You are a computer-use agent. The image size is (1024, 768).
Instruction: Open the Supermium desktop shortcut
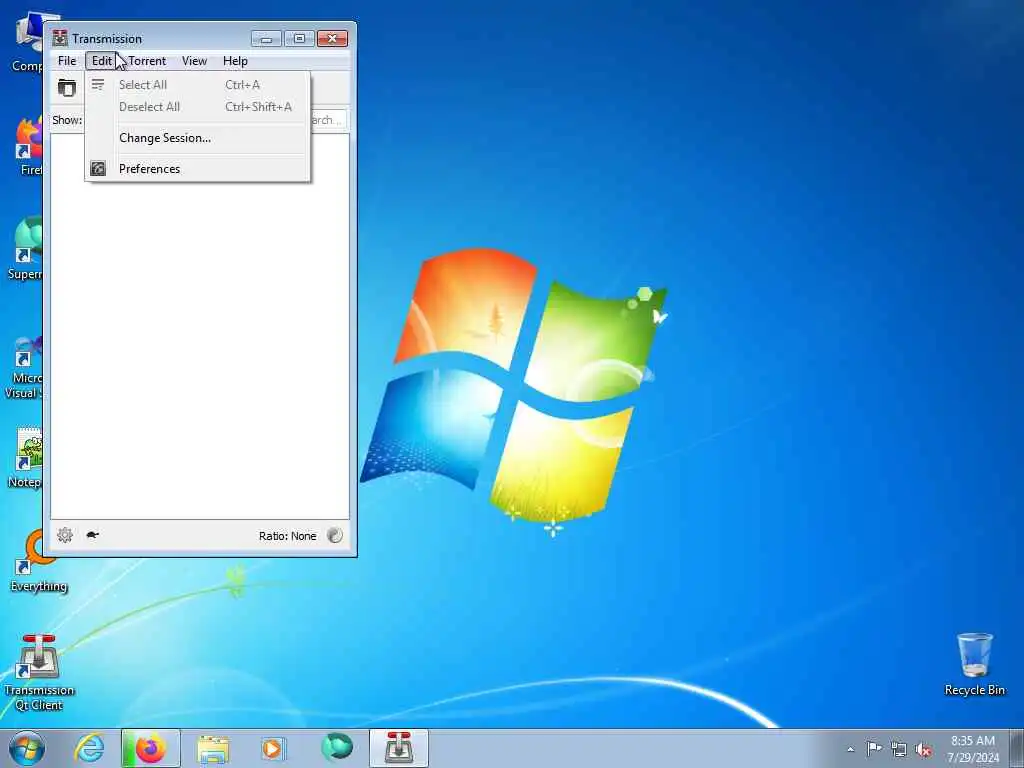coord(25,249)
